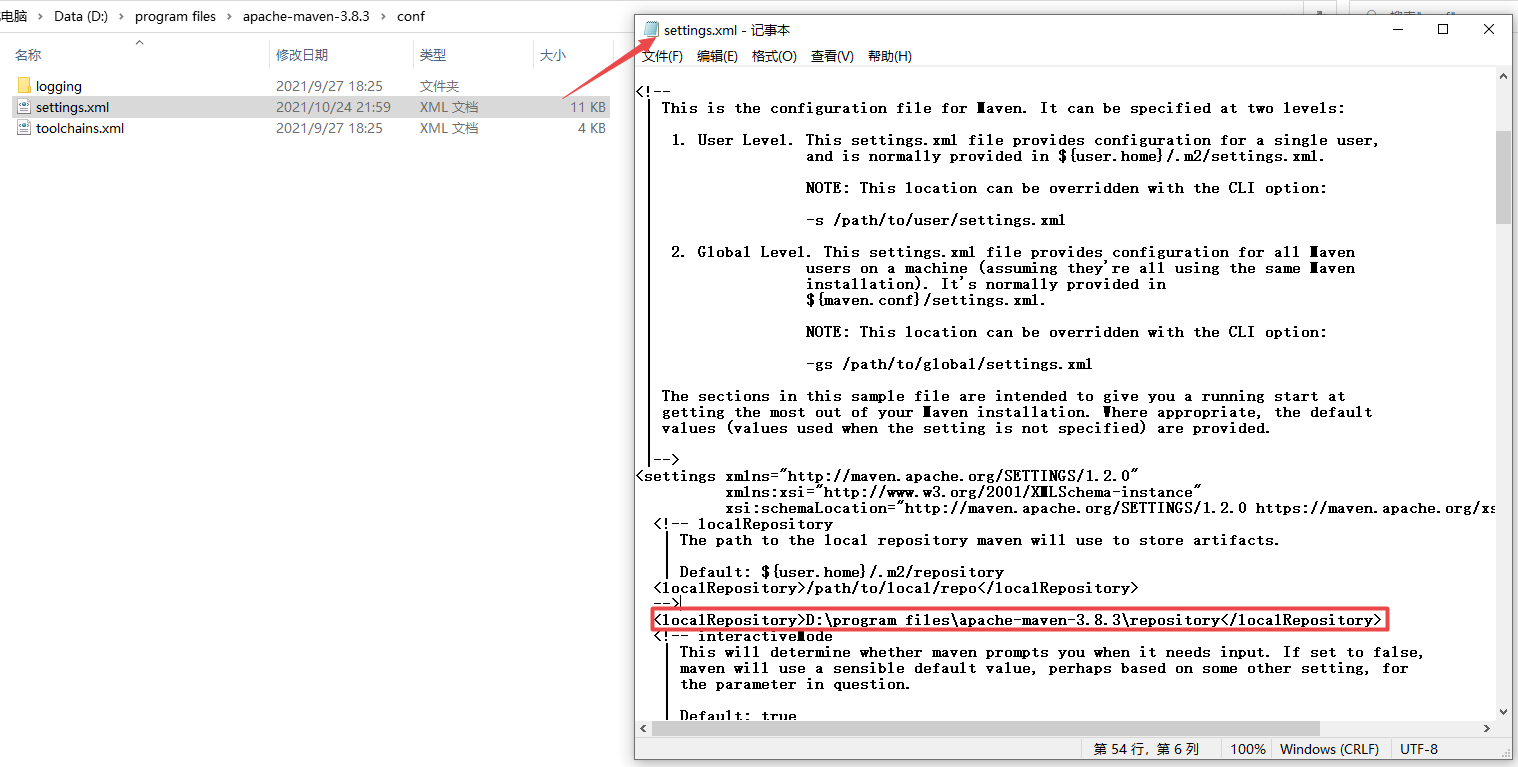Sort files by the 名称 column header
Screen dimensions: 1518x767
click(28, 55)
